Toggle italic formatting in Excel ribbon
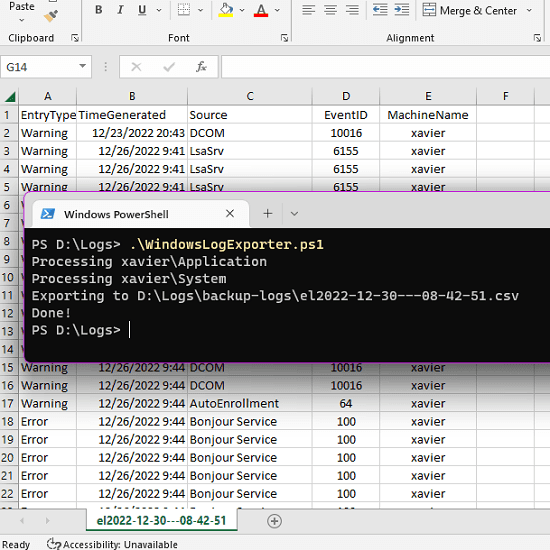550x550 pixels. 120,10
